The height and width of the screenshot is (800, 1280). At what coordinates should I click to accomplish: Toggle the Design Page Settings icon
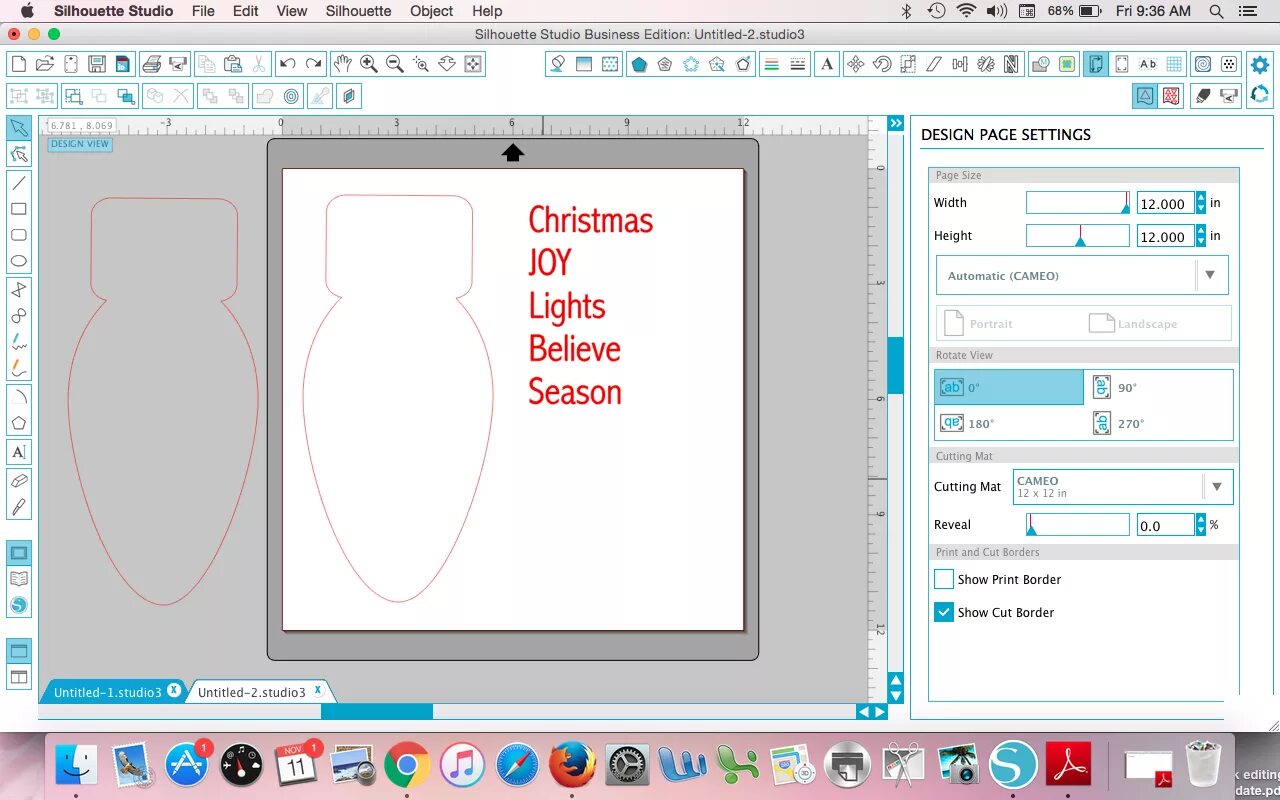[x=1095, y=64]
